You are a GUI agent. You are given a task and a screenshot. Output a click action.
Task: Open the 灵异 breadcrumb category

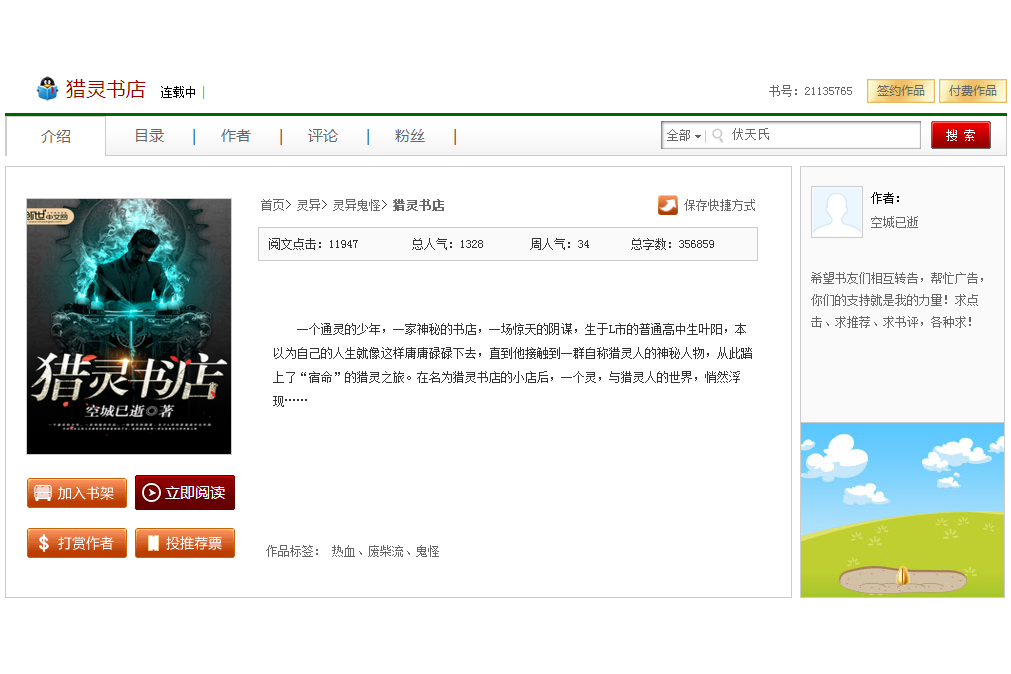coord(309,205)
